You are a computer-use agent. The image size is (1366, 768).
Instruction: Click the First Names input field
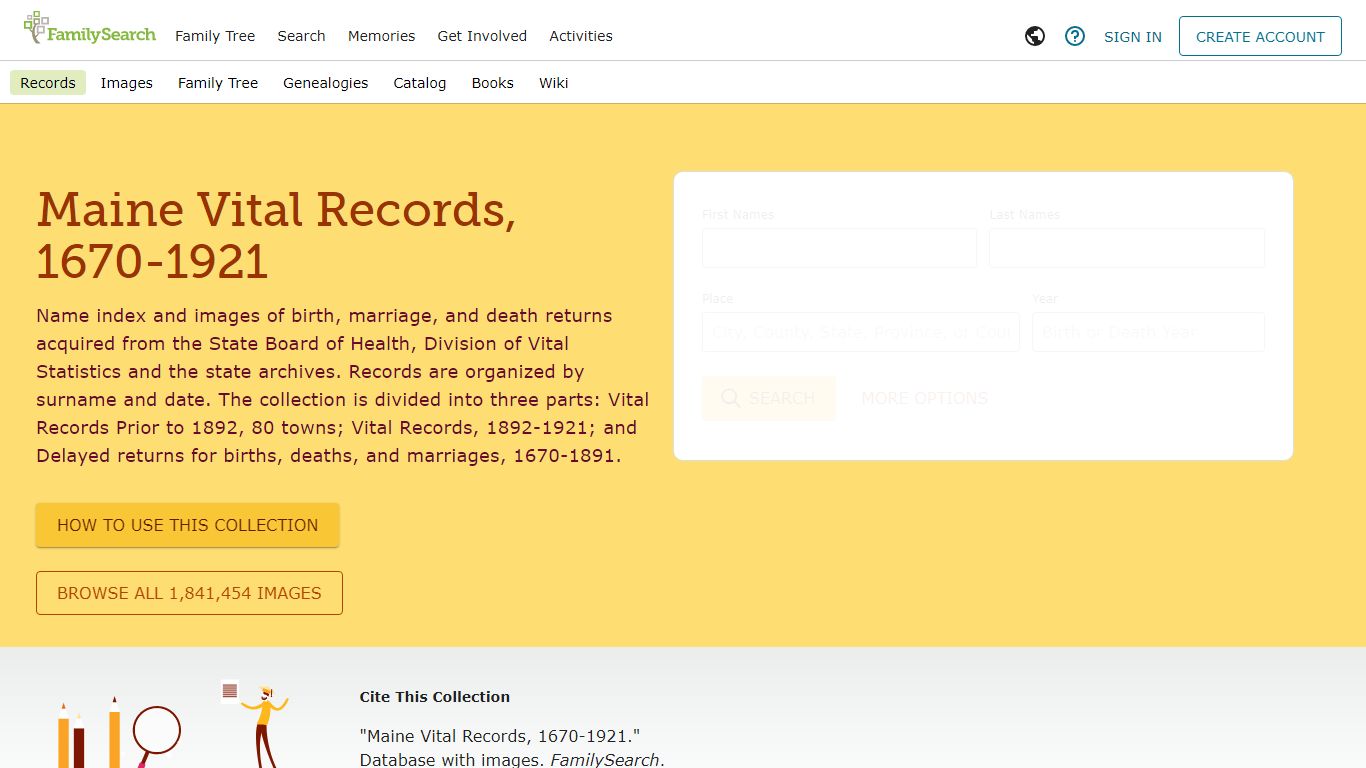(839, 248)
